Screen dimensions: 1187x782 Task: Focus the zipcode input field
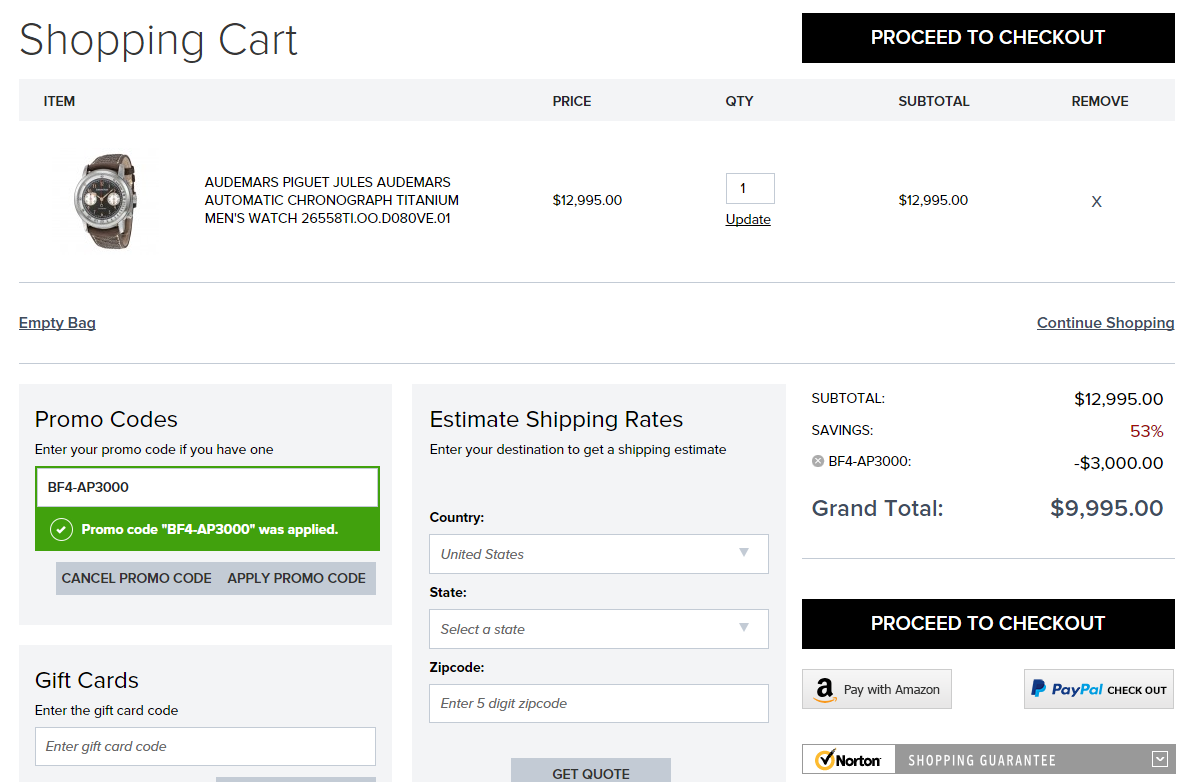point(599,703)
